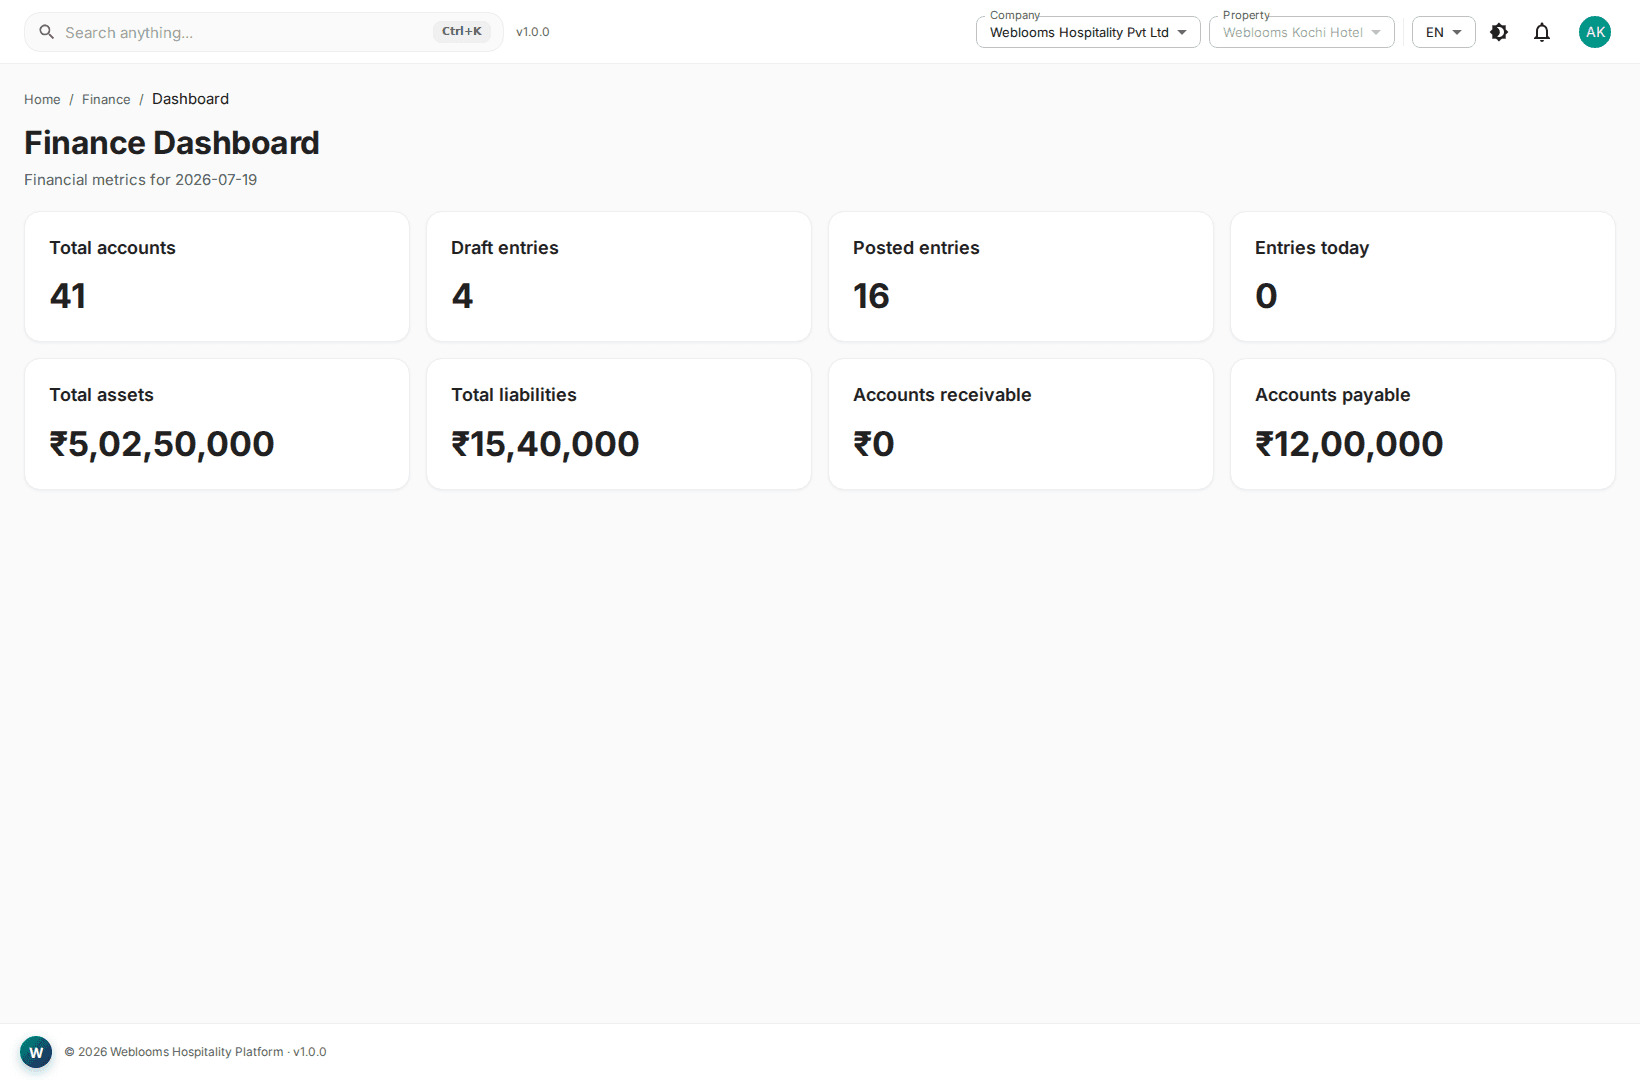1640x1080 pixels.
Task: Open the Property dropdown Weblooms Kochi Hotel
Action: pyautogui.click(x=1301, y=32)
